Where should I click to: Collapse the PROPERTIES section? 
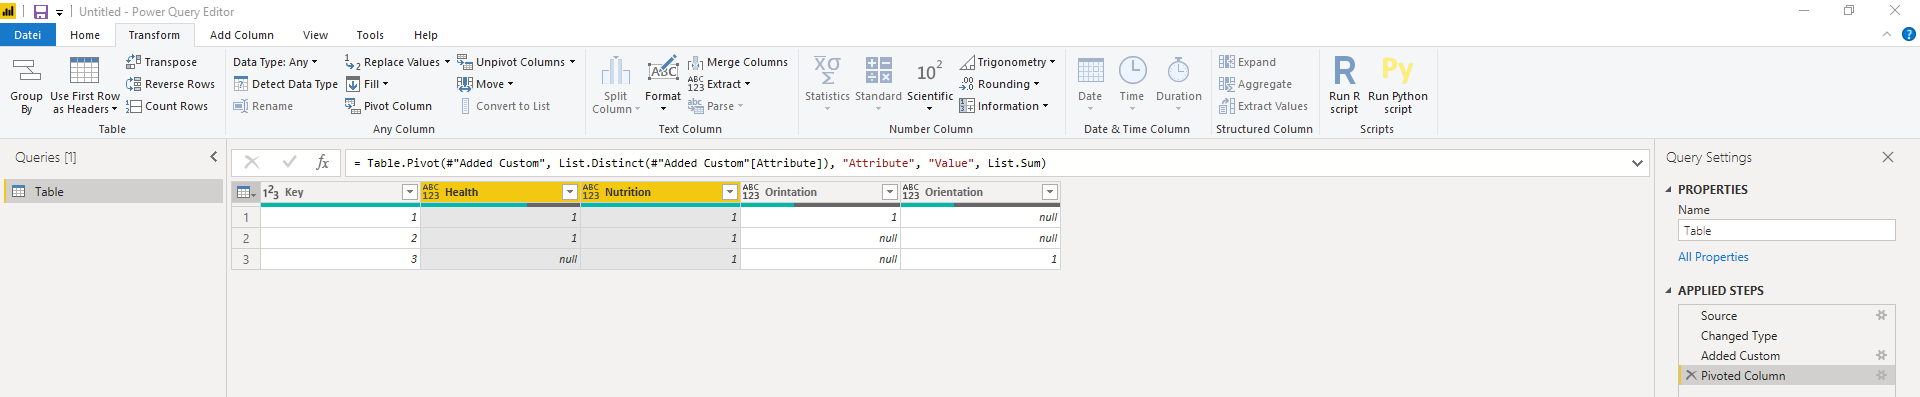click(x=1668, y=189)
